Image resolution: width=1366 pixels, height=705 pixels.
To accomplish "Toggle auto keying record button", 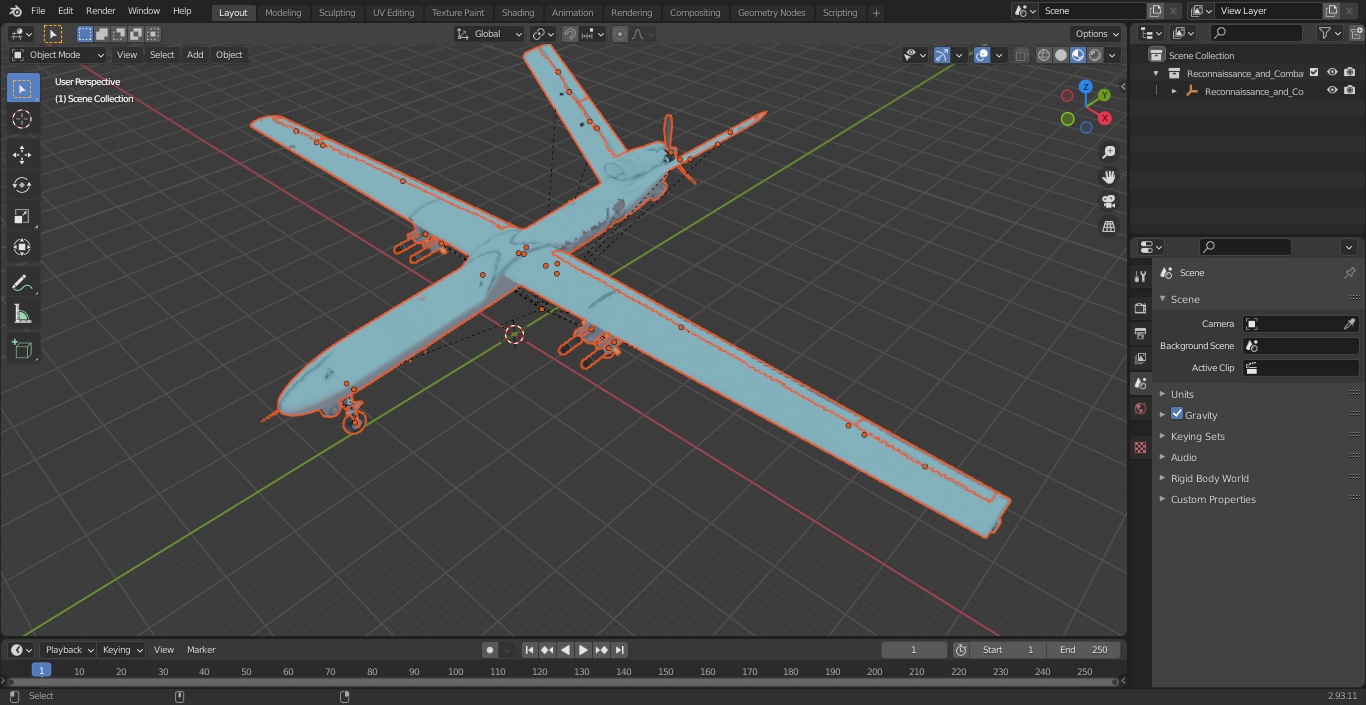I will point(490,650).
